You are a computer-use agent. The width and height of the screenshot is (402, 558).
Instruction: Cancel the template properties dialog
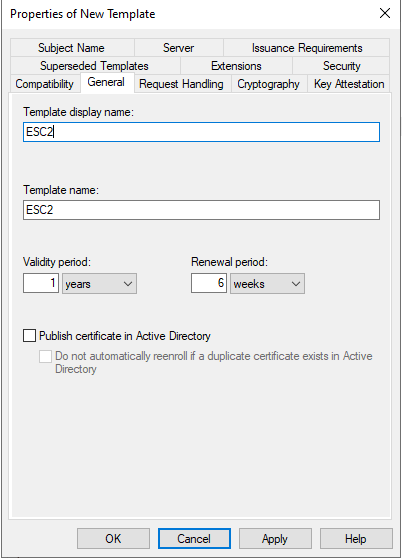point(194,539)
